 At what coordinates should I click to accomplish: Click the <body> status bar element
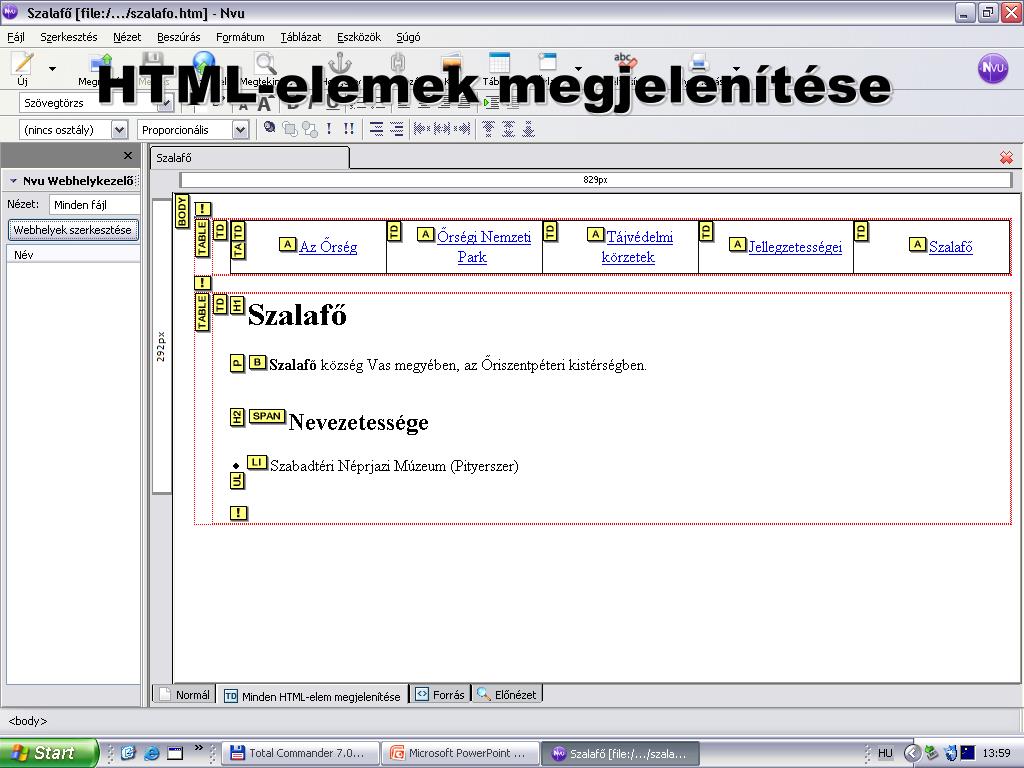coord(27,721)
